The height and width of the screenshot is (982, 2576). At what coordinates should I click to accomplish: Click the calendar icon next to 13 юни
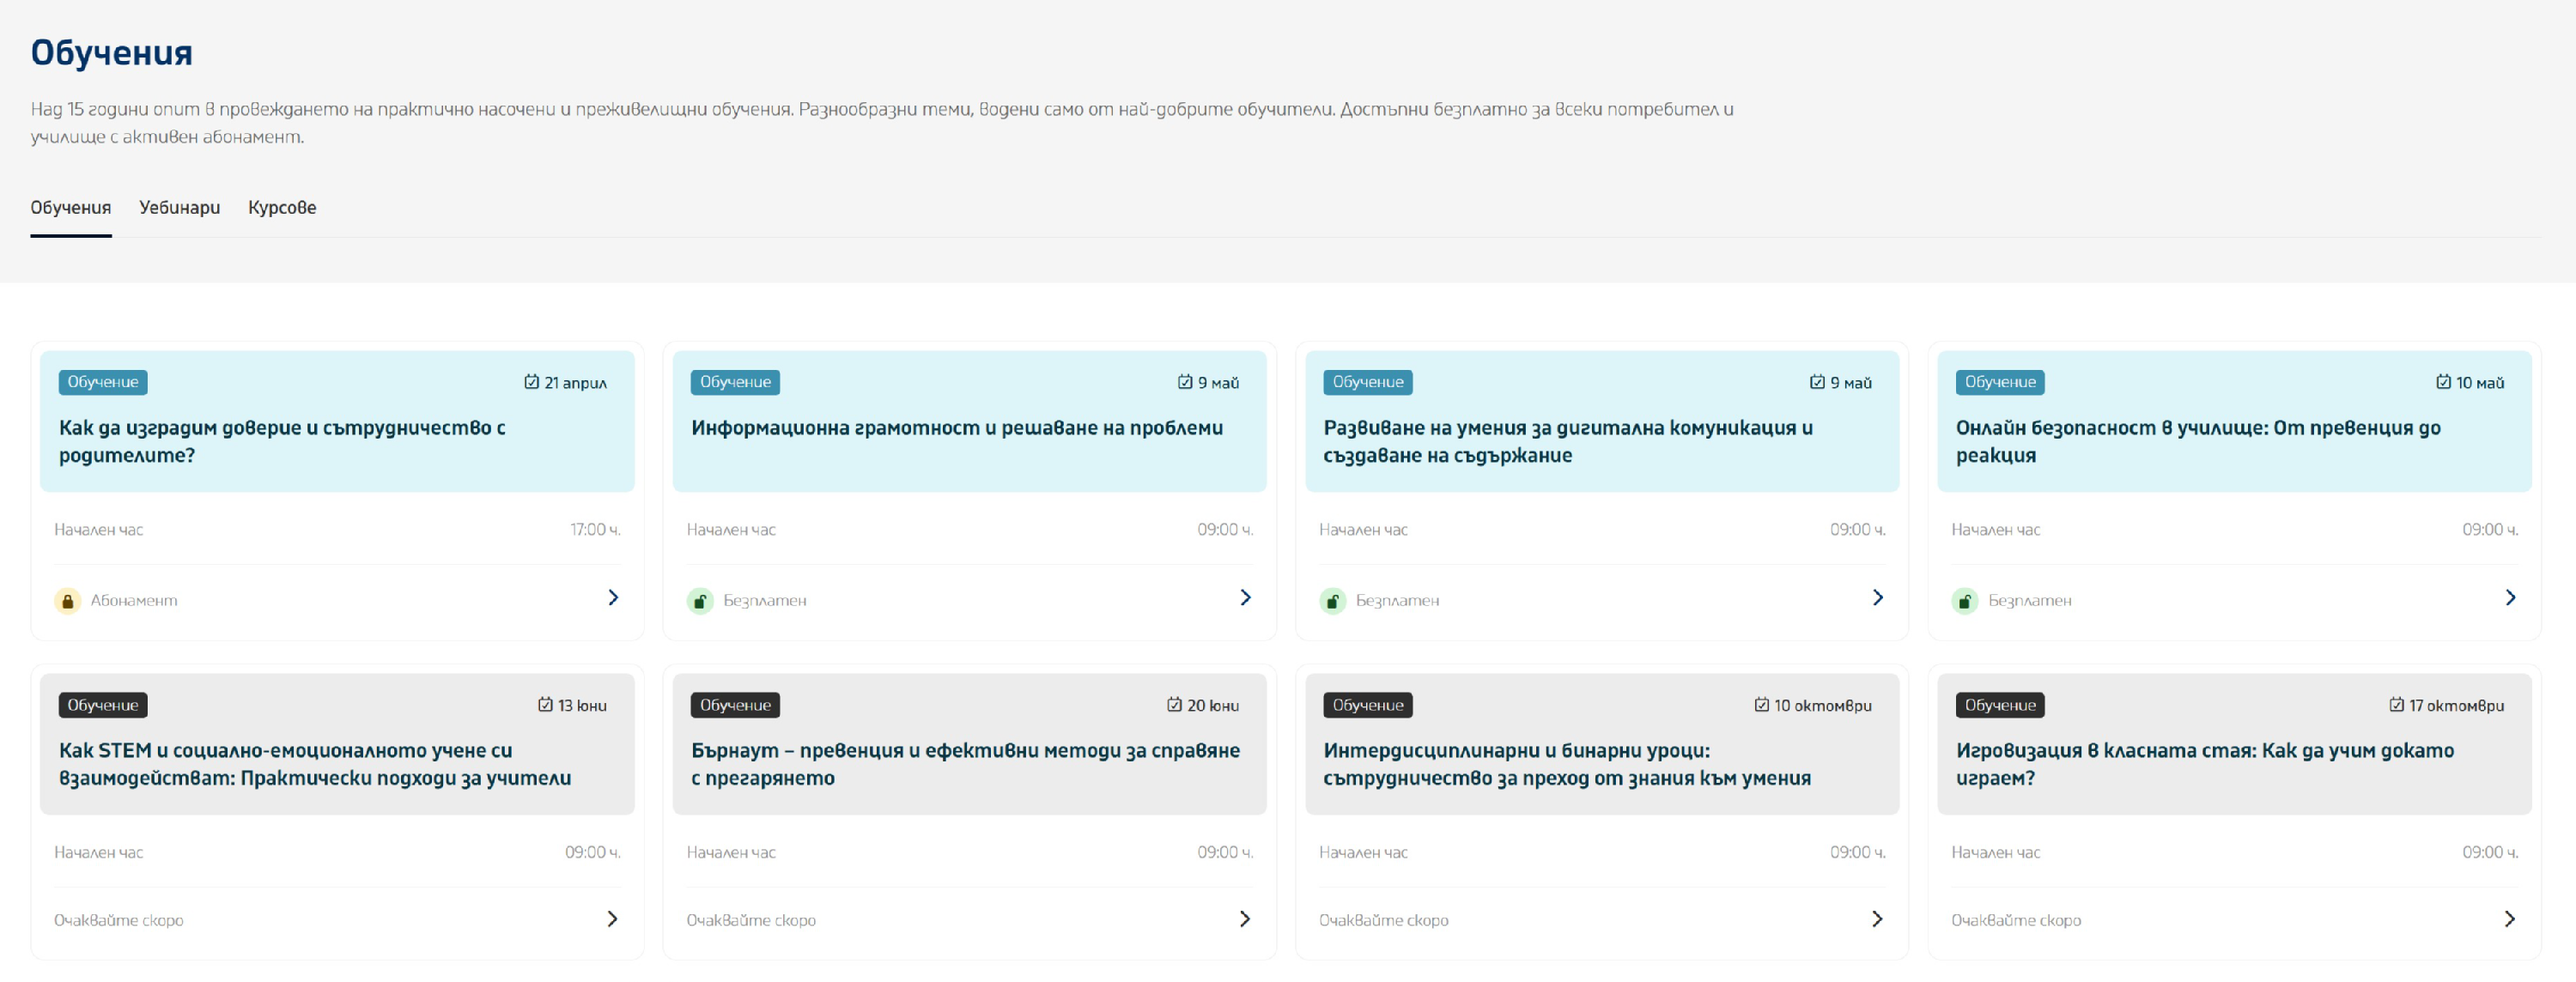point(545,705)
